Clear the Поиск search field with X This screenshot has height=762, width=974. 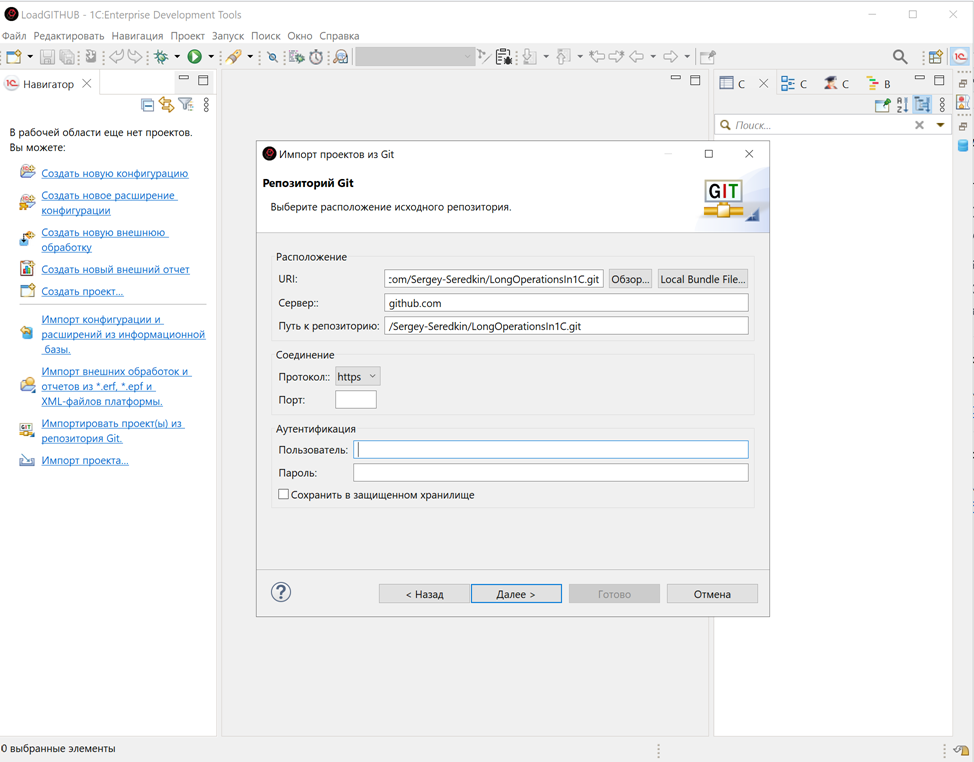pos(919,125)
